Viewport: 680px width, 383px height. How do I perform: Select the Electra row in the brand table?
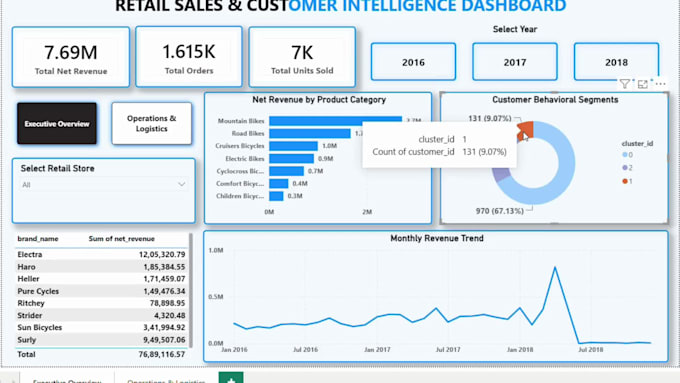pyautogui.click(x=101, y=254)
